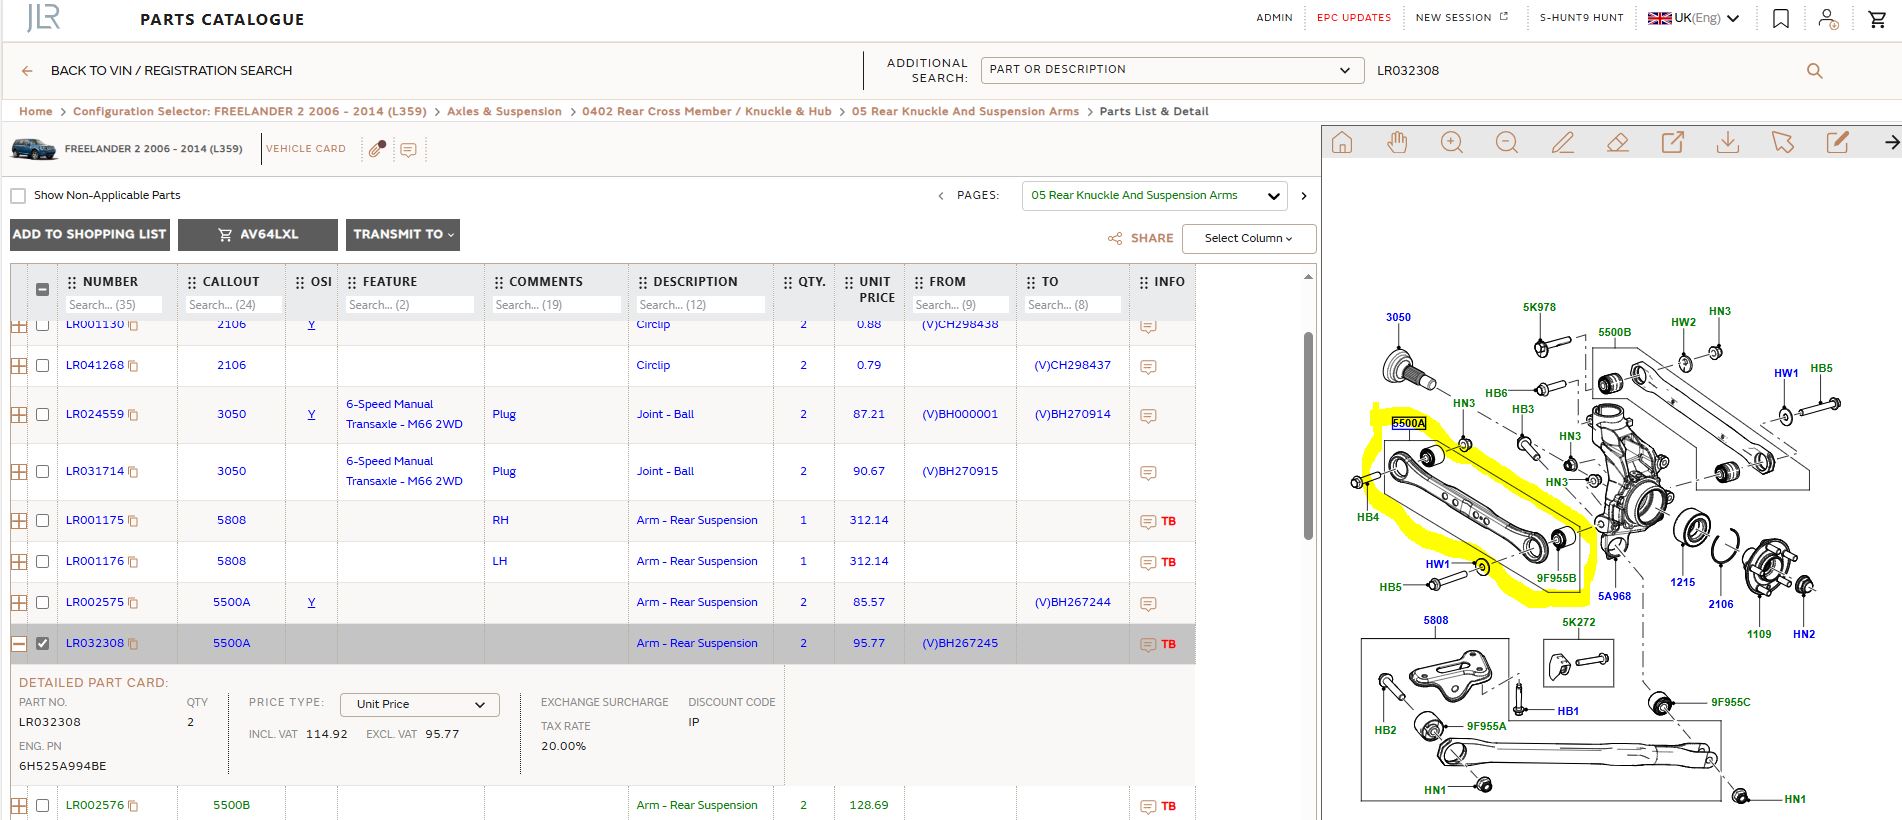Click the bookmark icon in header

tap(1781, 19)
